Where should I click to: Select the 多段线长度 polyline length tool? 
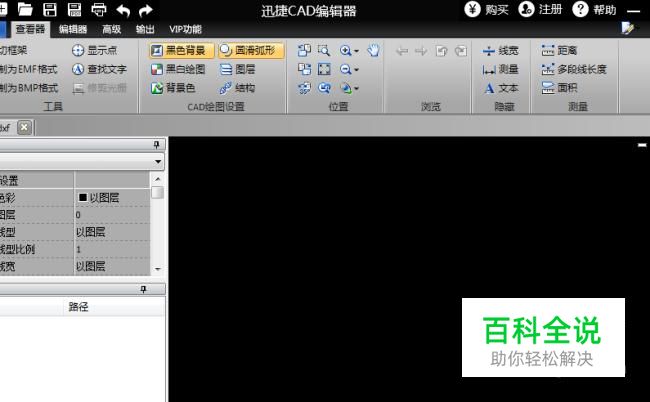(574, 69)
